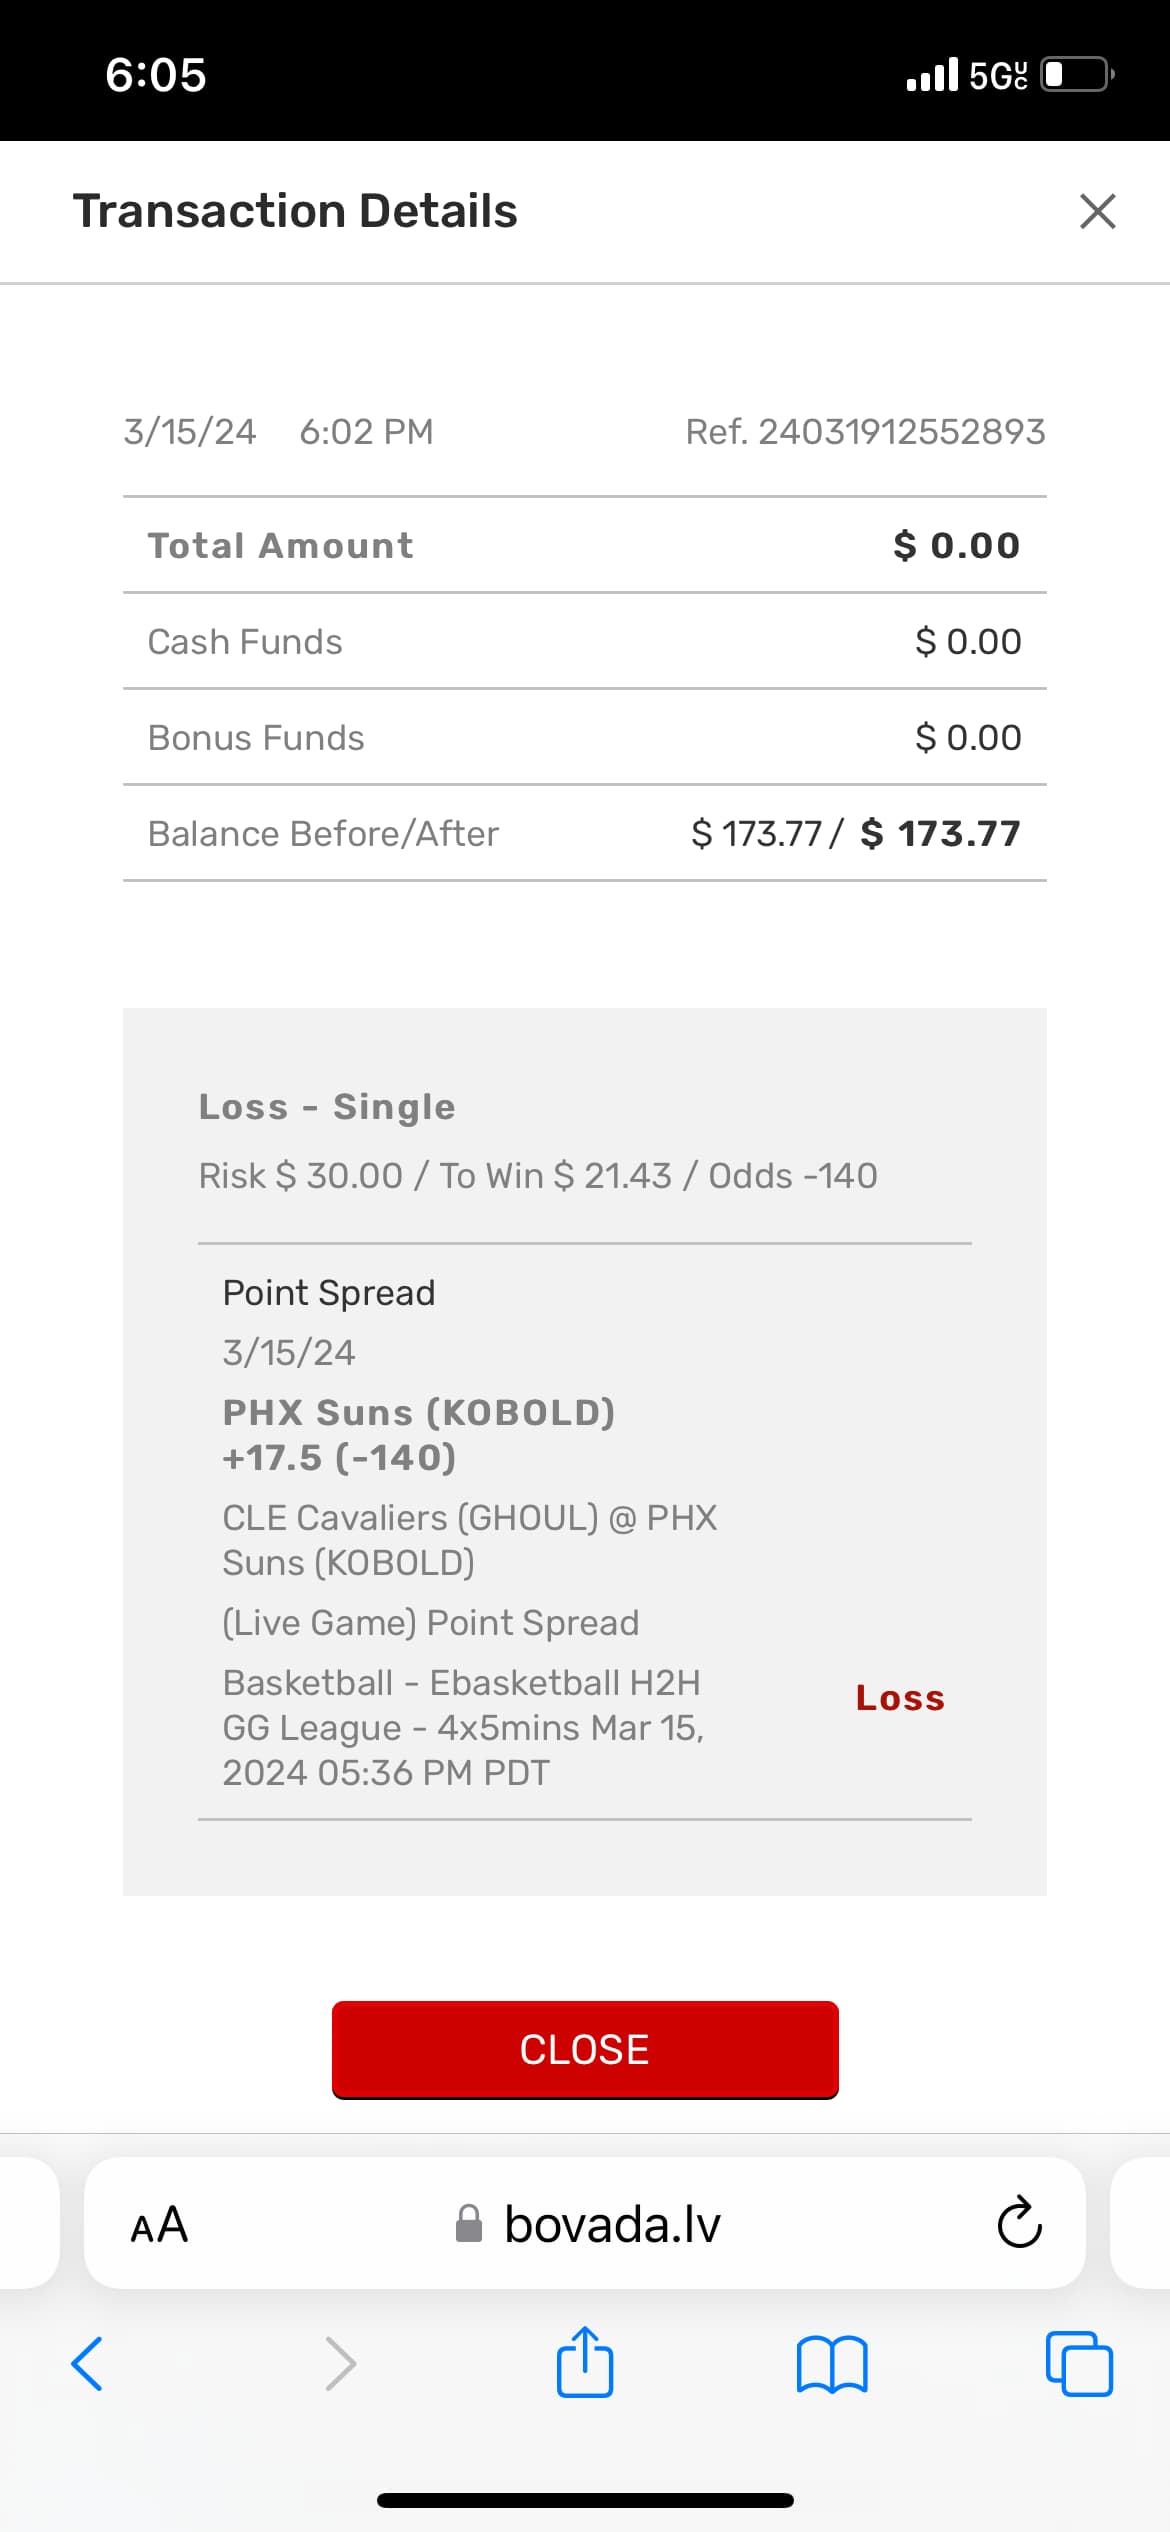The height and width of the screenshot is (2532, 1170).
Task: Tap the battery indicator in status bar
Action: pyautogui.click(x=1076, y=75)
